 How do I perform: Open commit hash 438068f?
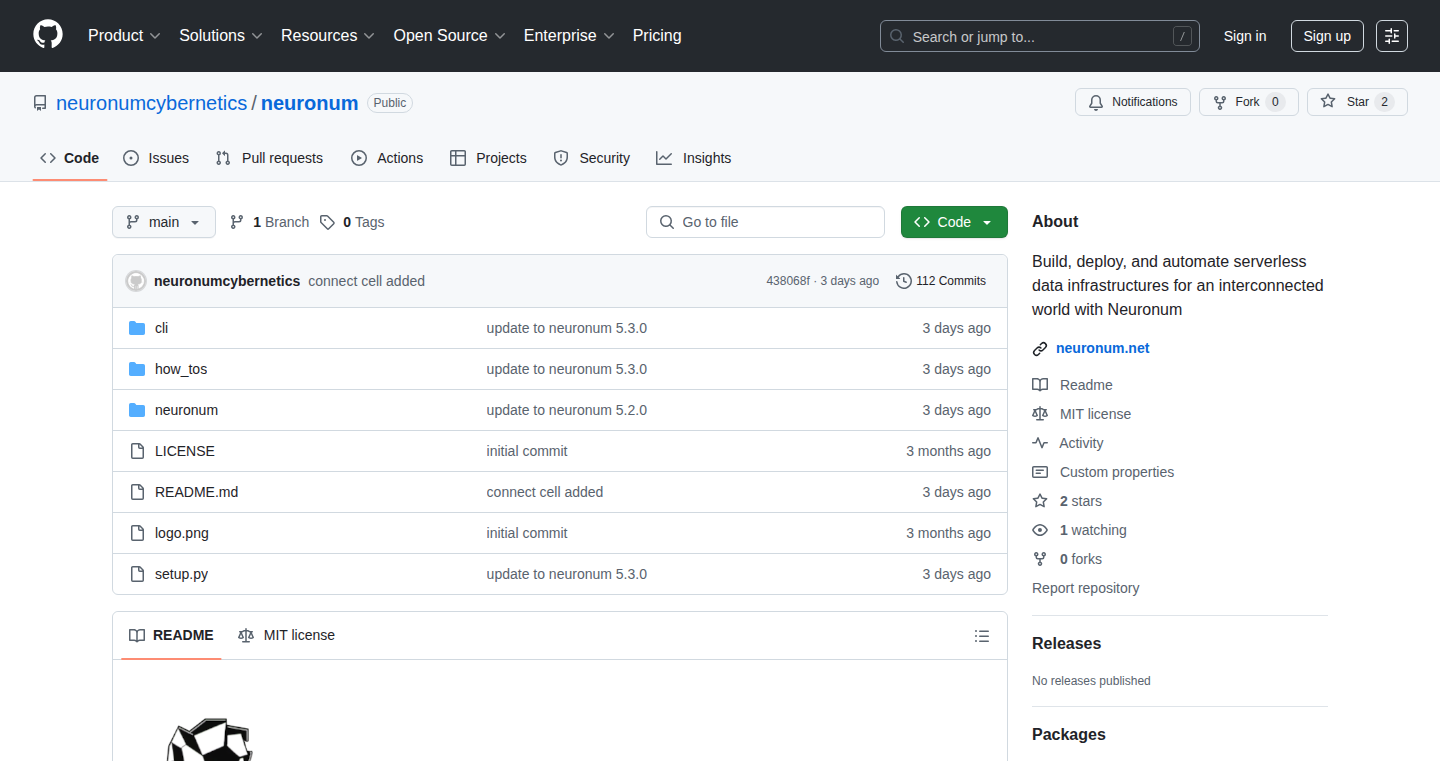(x=788, y=281)
